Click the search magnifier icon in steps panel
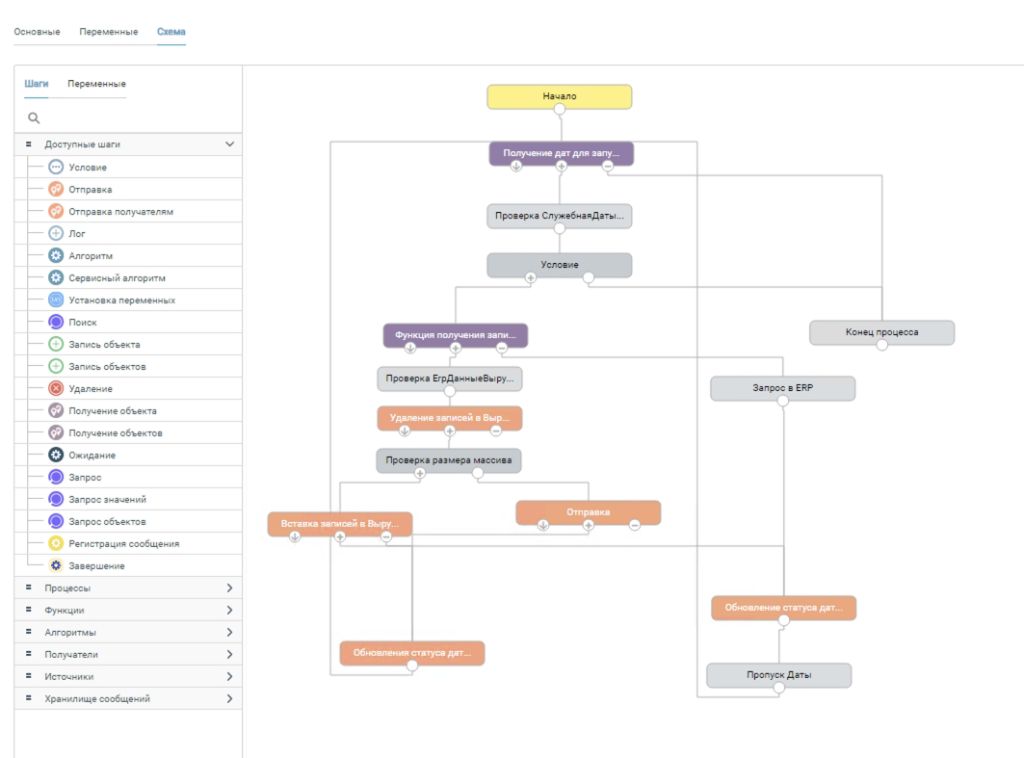This screenshot has height=758, width=1024. 33,118
